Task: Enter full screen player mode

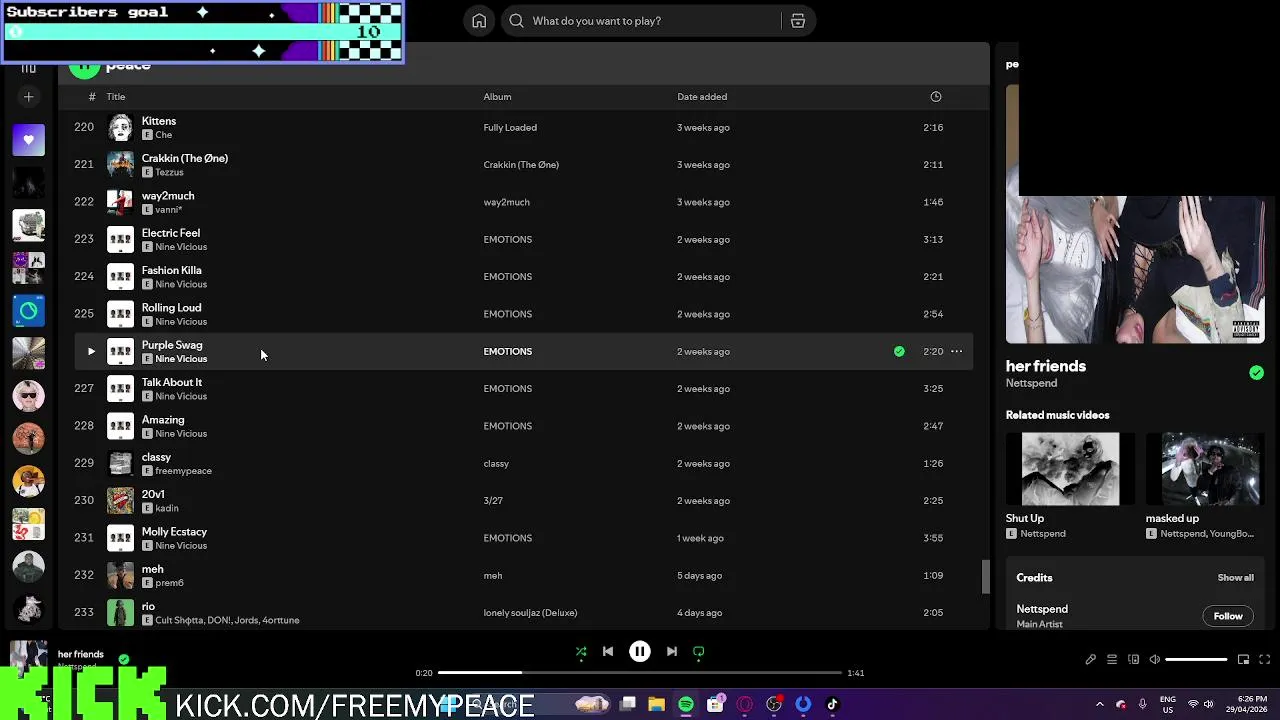Action: pyautogui.click(x=1264, y=660)
